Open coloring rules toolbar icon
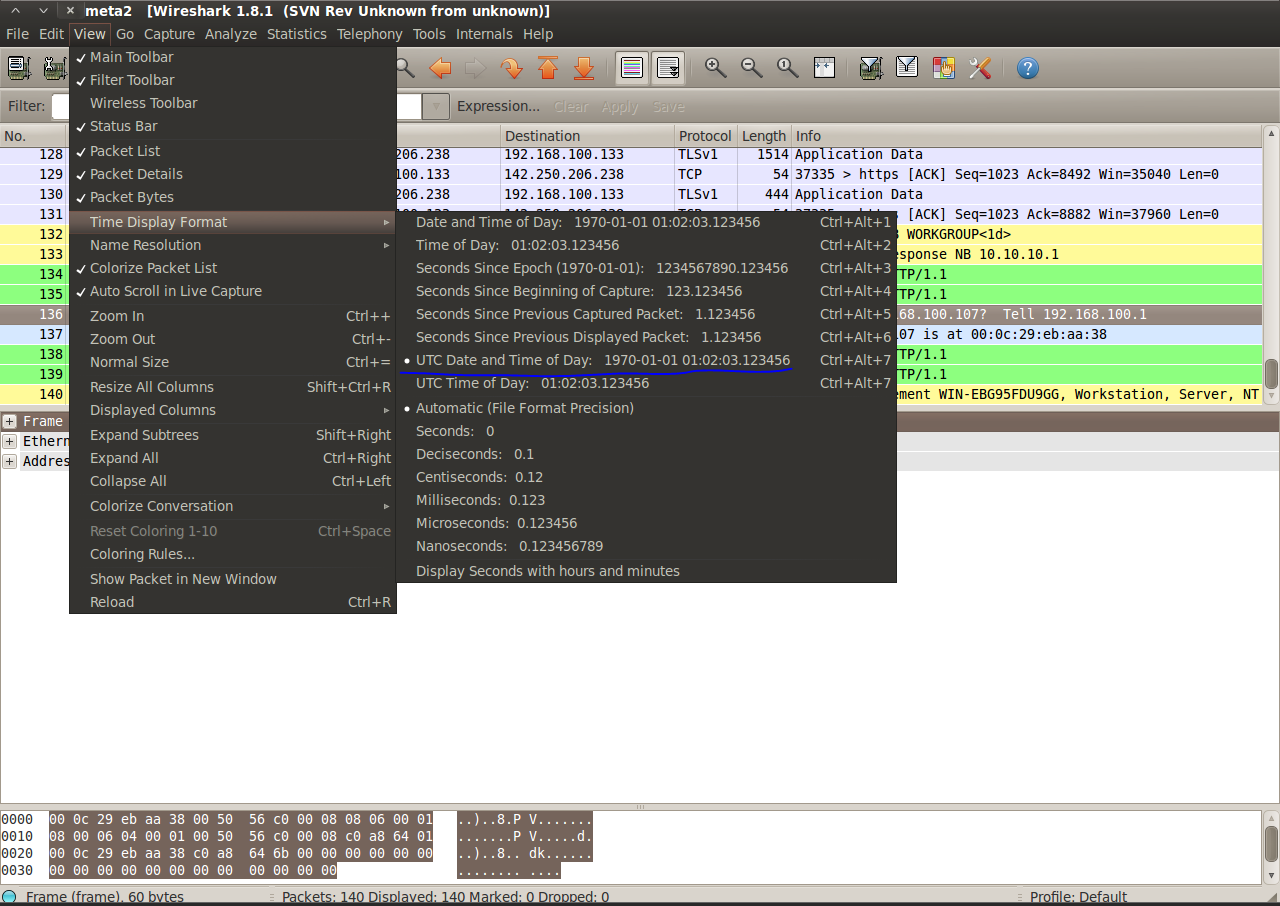The width and height of the screenshot is (1280, 906). [943, 68]
